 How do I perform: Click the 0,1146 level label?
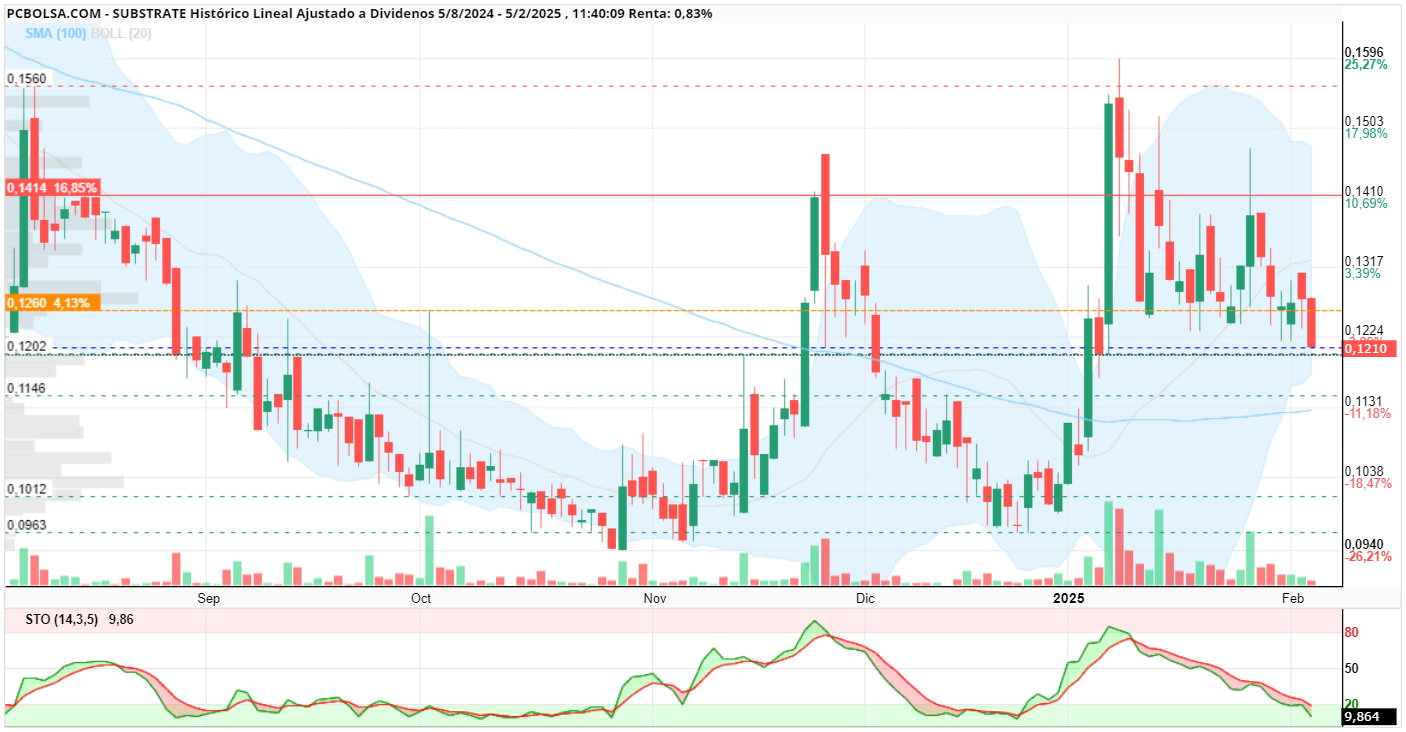26,387
